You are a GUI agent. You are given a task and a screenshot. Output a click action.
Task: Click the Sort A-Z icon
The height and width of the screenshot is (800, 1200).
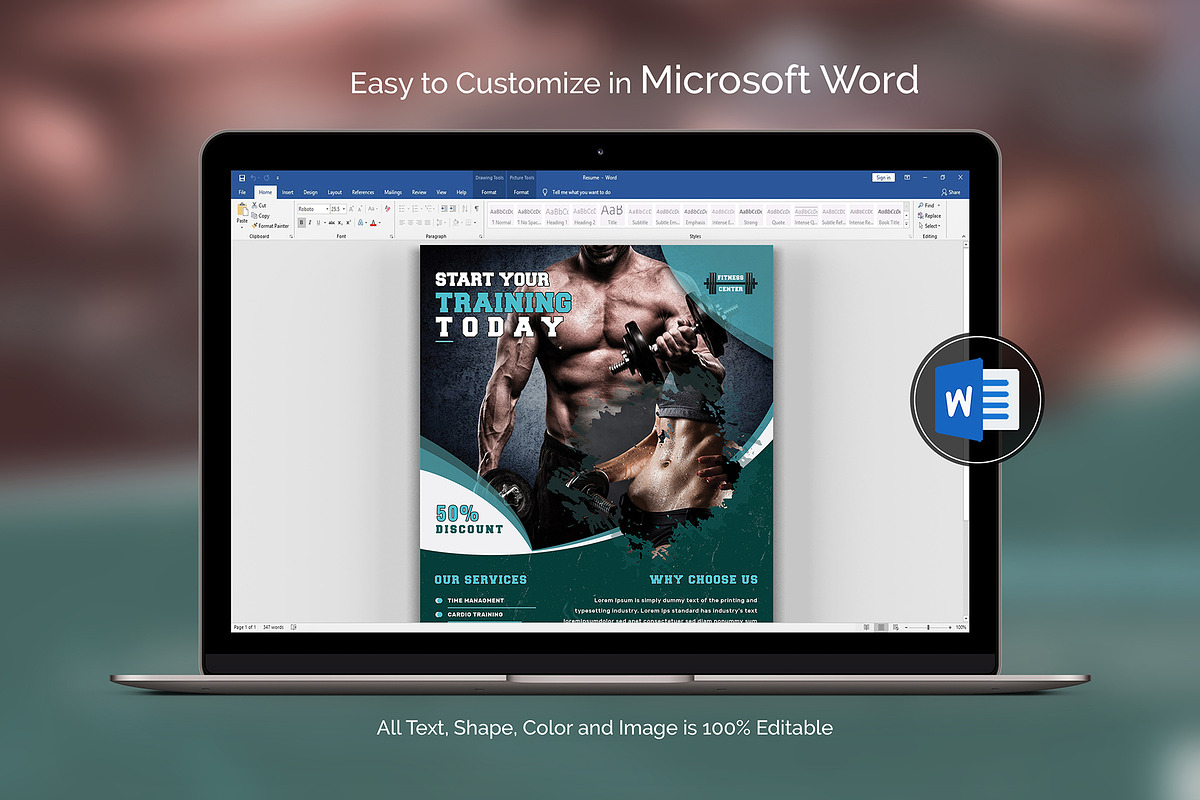(464, 209)
